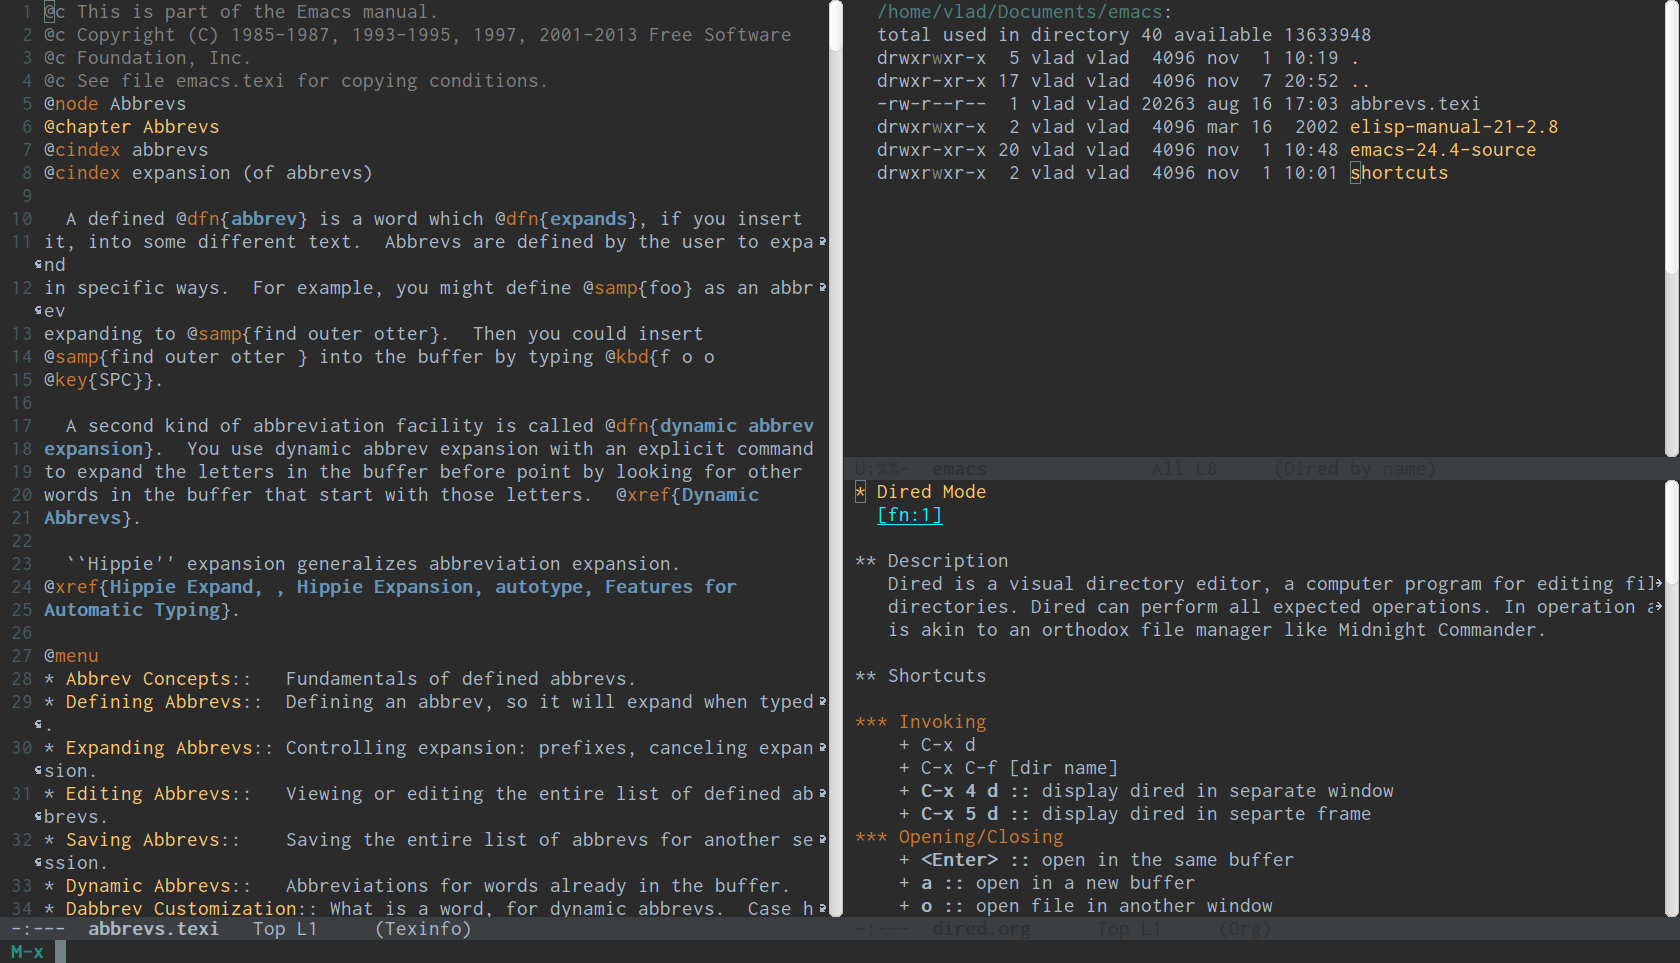The image size is (1680, 963).
Task: Click the 'Defining Abbrevs::' menu entry
Action: coord(164,702)
